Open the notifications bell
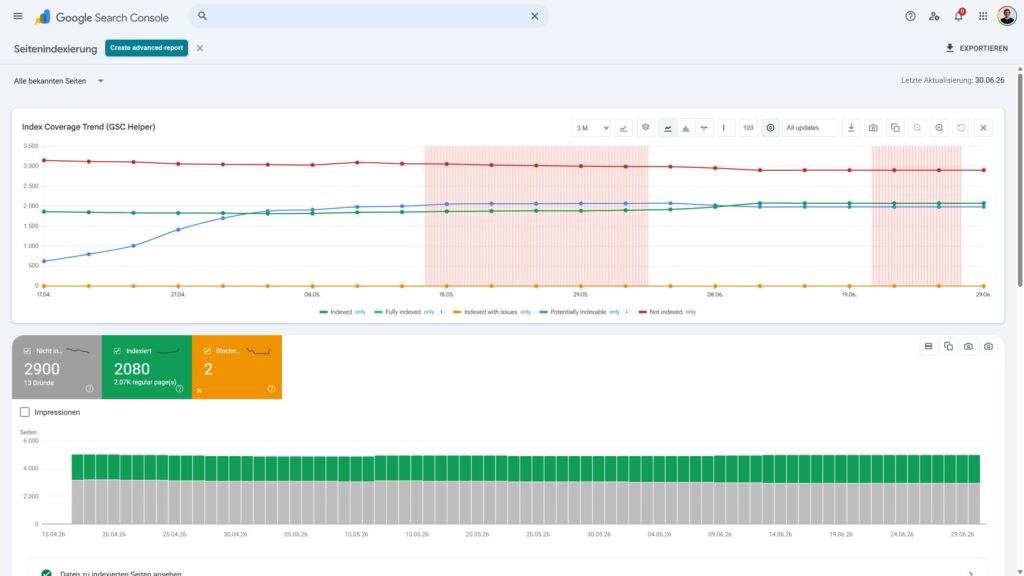This screenshot has width=1024, height=576. tap(958, 16)
